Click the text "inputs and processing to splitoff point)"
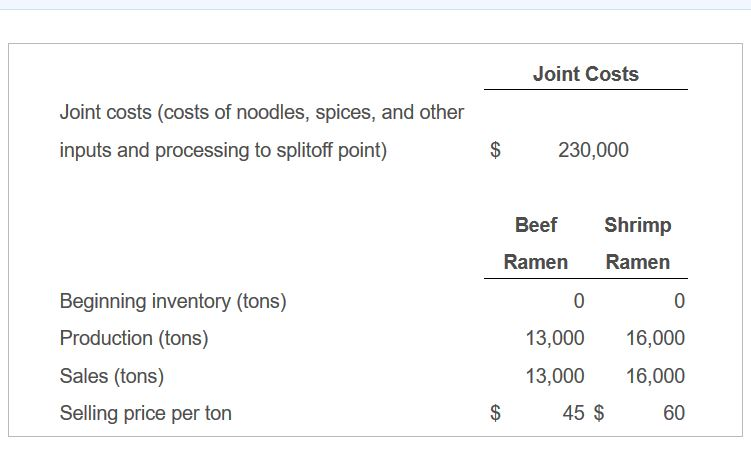This screenshot has height=449, width=751. tap(223, 150)
